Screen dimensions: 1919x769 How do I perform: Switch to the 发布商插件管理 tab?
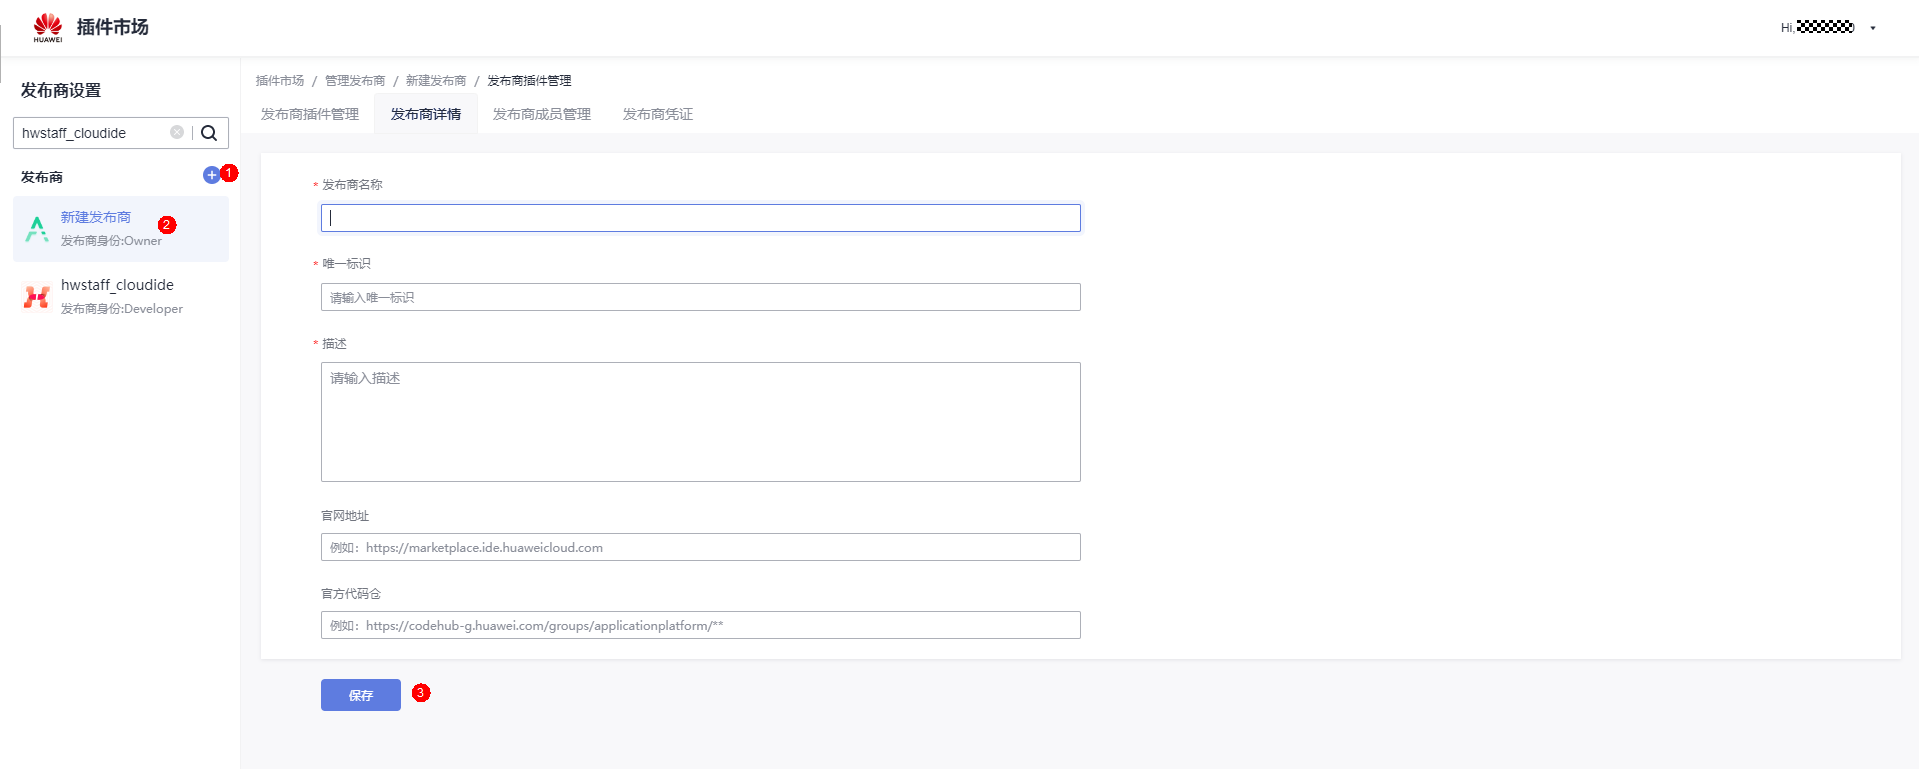coord(309,114)
